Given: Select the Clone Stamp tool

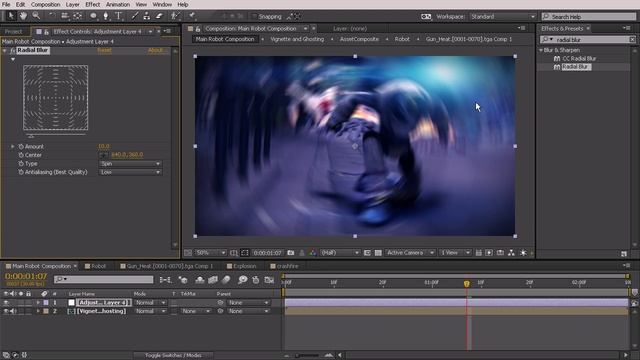Looking at the screenshot, I should coord(147,16).
